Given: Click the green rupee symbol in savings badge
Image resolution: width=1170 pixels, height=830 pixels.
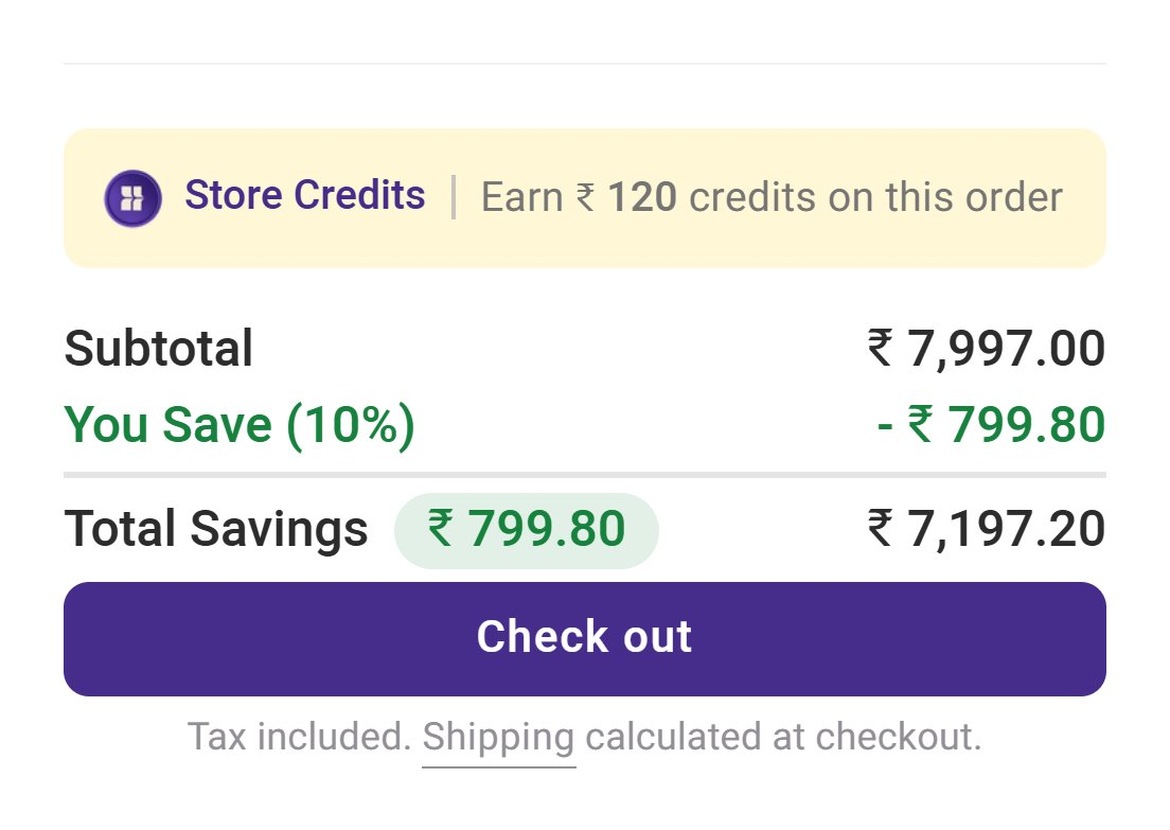Looking at the screenshot, I should pos(440,528).
